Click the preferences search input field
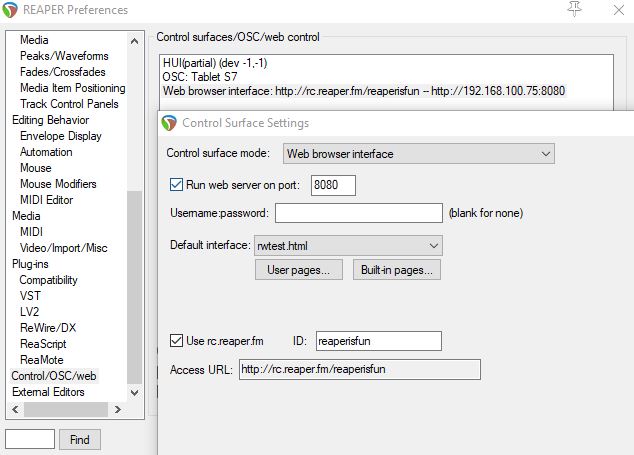The image size is (634, 455). coord(30,439)
